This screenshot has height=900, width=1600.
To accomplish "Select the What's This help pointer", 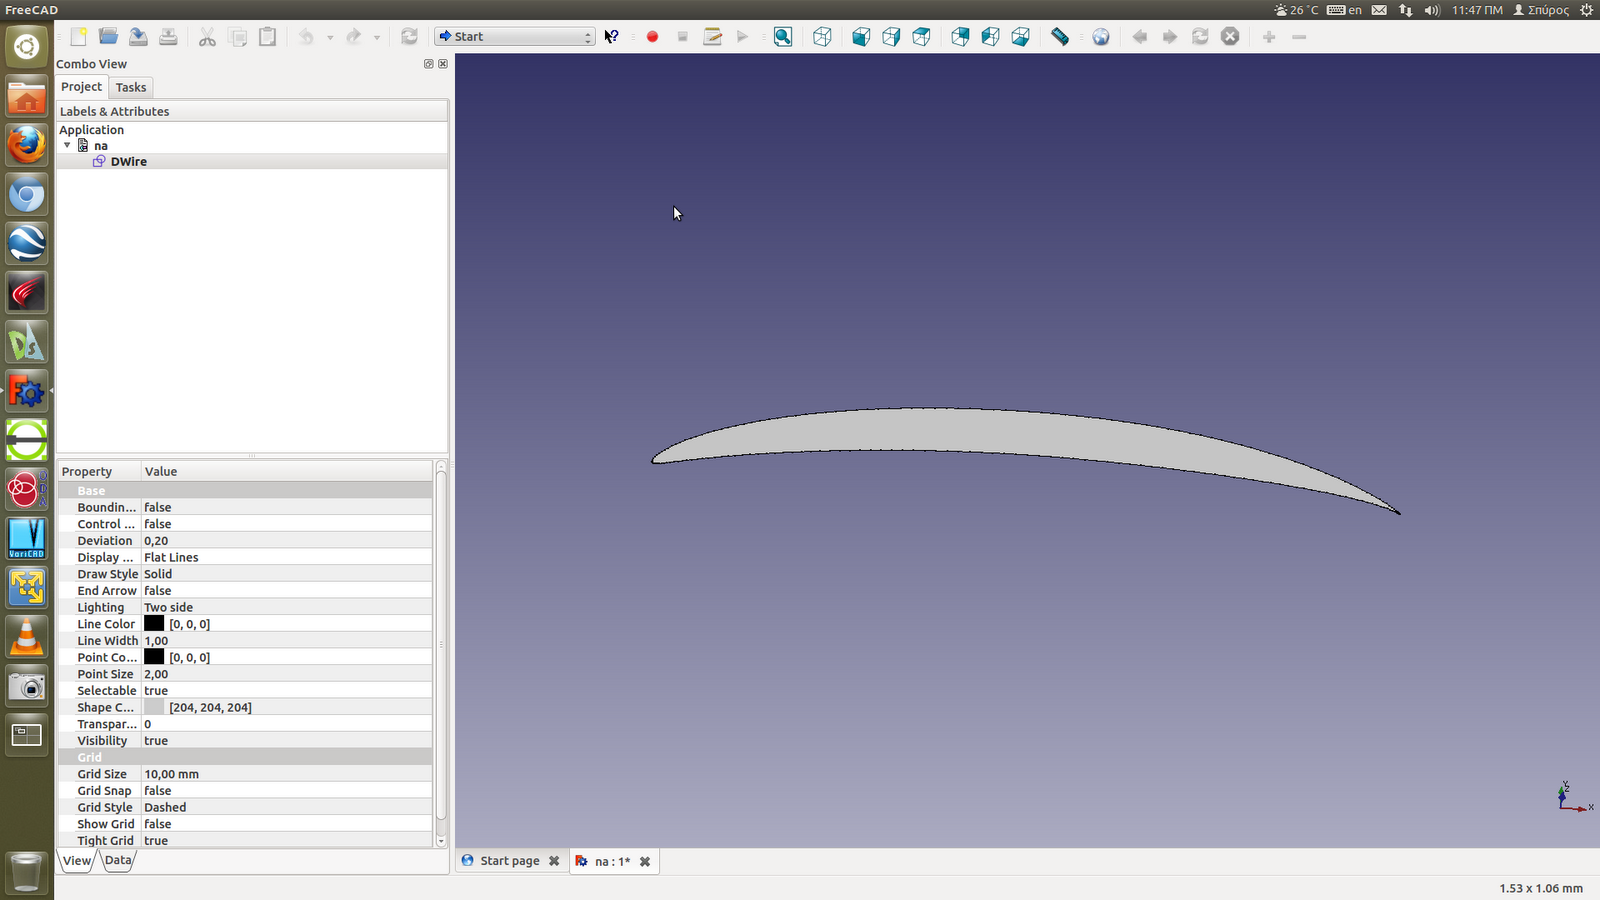I will [611, 37].
